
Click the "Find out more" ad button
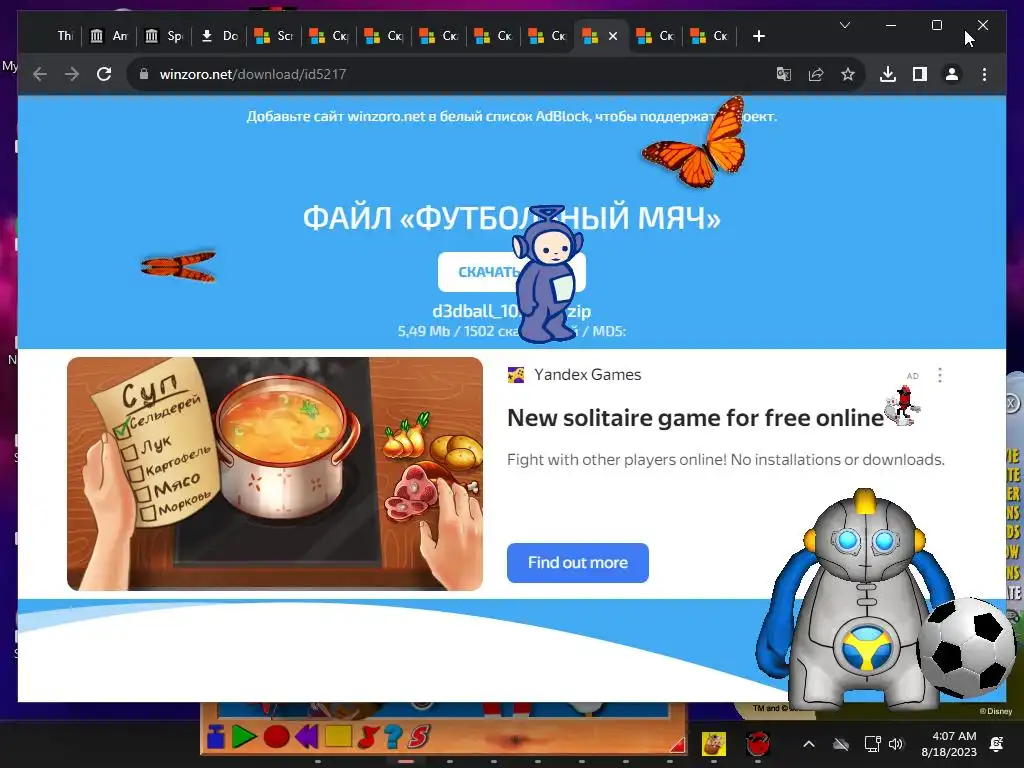pyautogui.click(x=577, y=563)
